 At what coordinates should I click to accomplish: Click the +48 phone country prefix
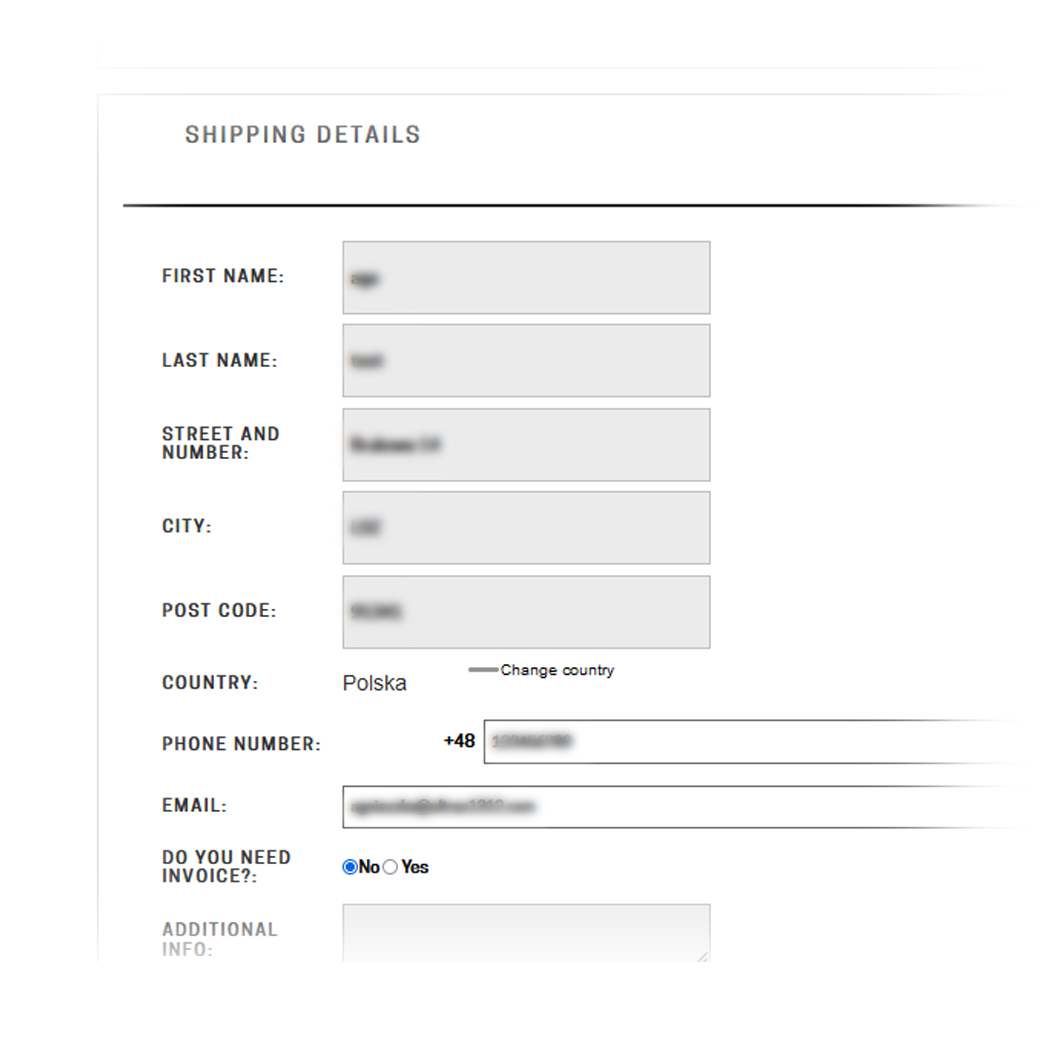click(459, 741)
